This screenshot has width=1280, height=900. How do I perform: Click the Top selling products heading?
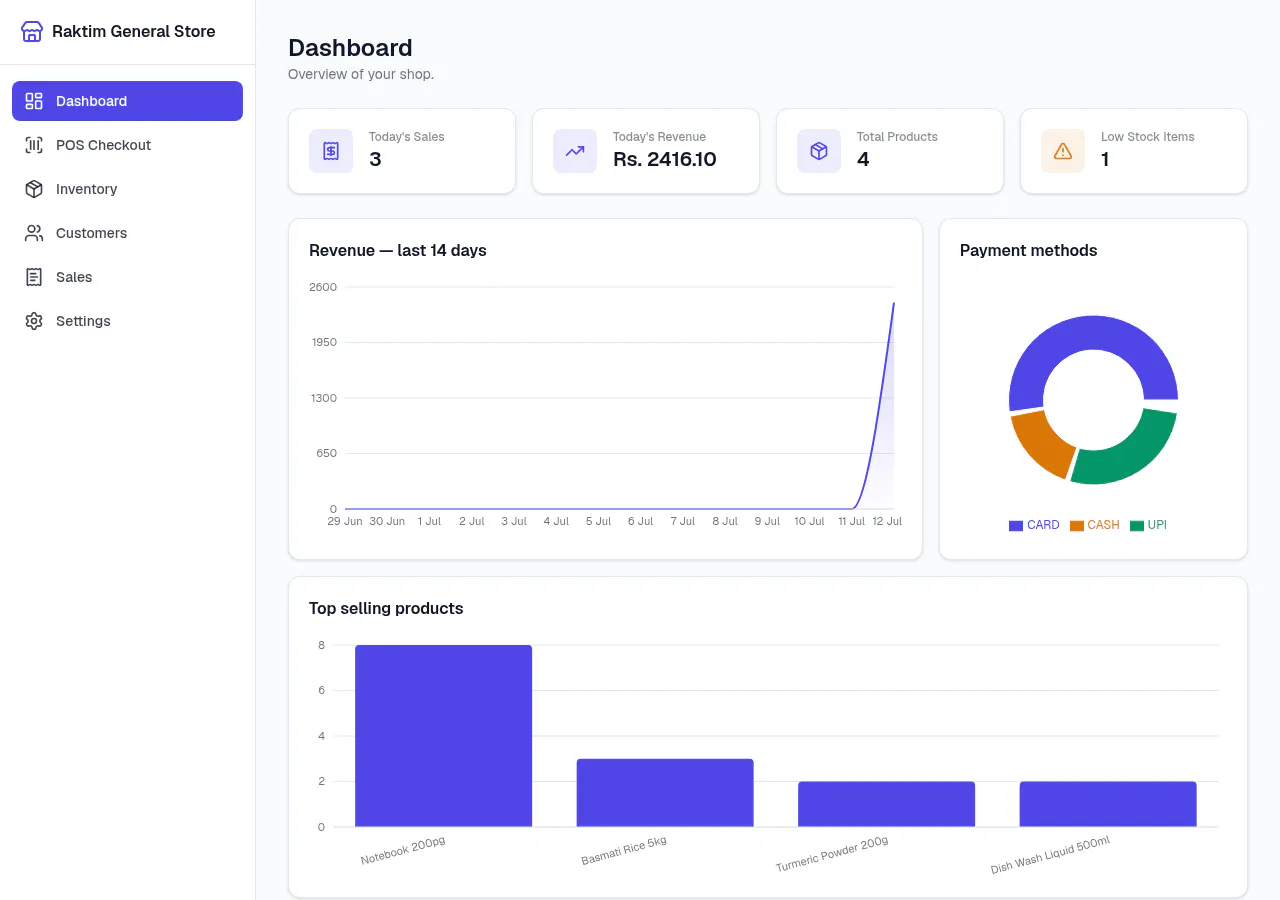pyautogui.click(x=386, y=608)
